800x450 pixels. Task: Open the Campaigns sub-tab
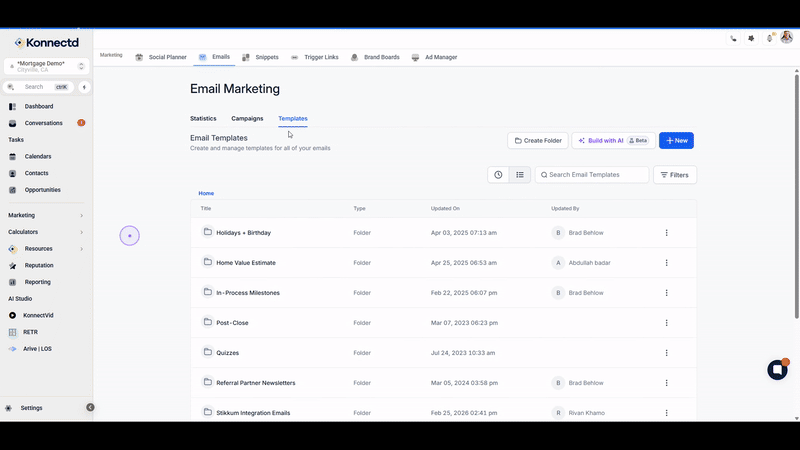coord(247,118)
